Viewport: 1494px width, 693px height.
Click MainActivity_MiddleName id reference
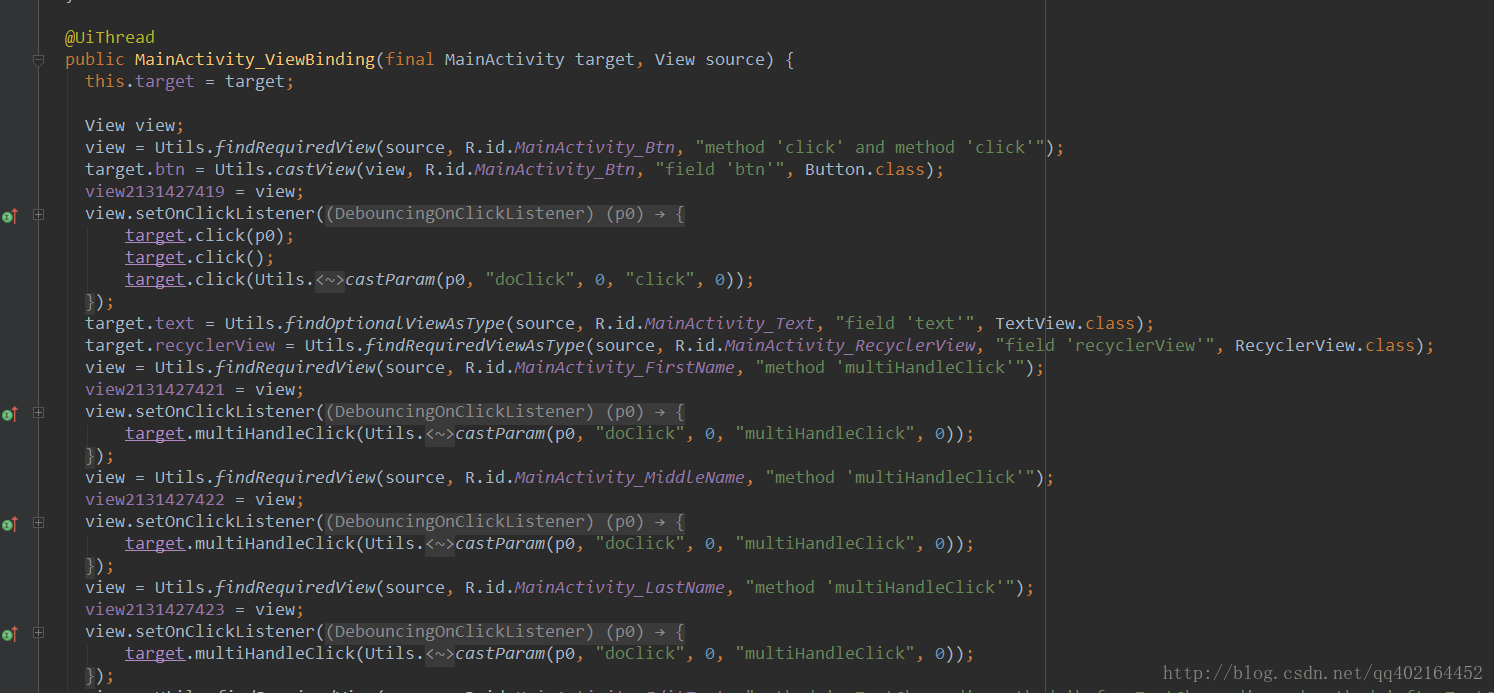pyautogui.click(x=630, y=478)
